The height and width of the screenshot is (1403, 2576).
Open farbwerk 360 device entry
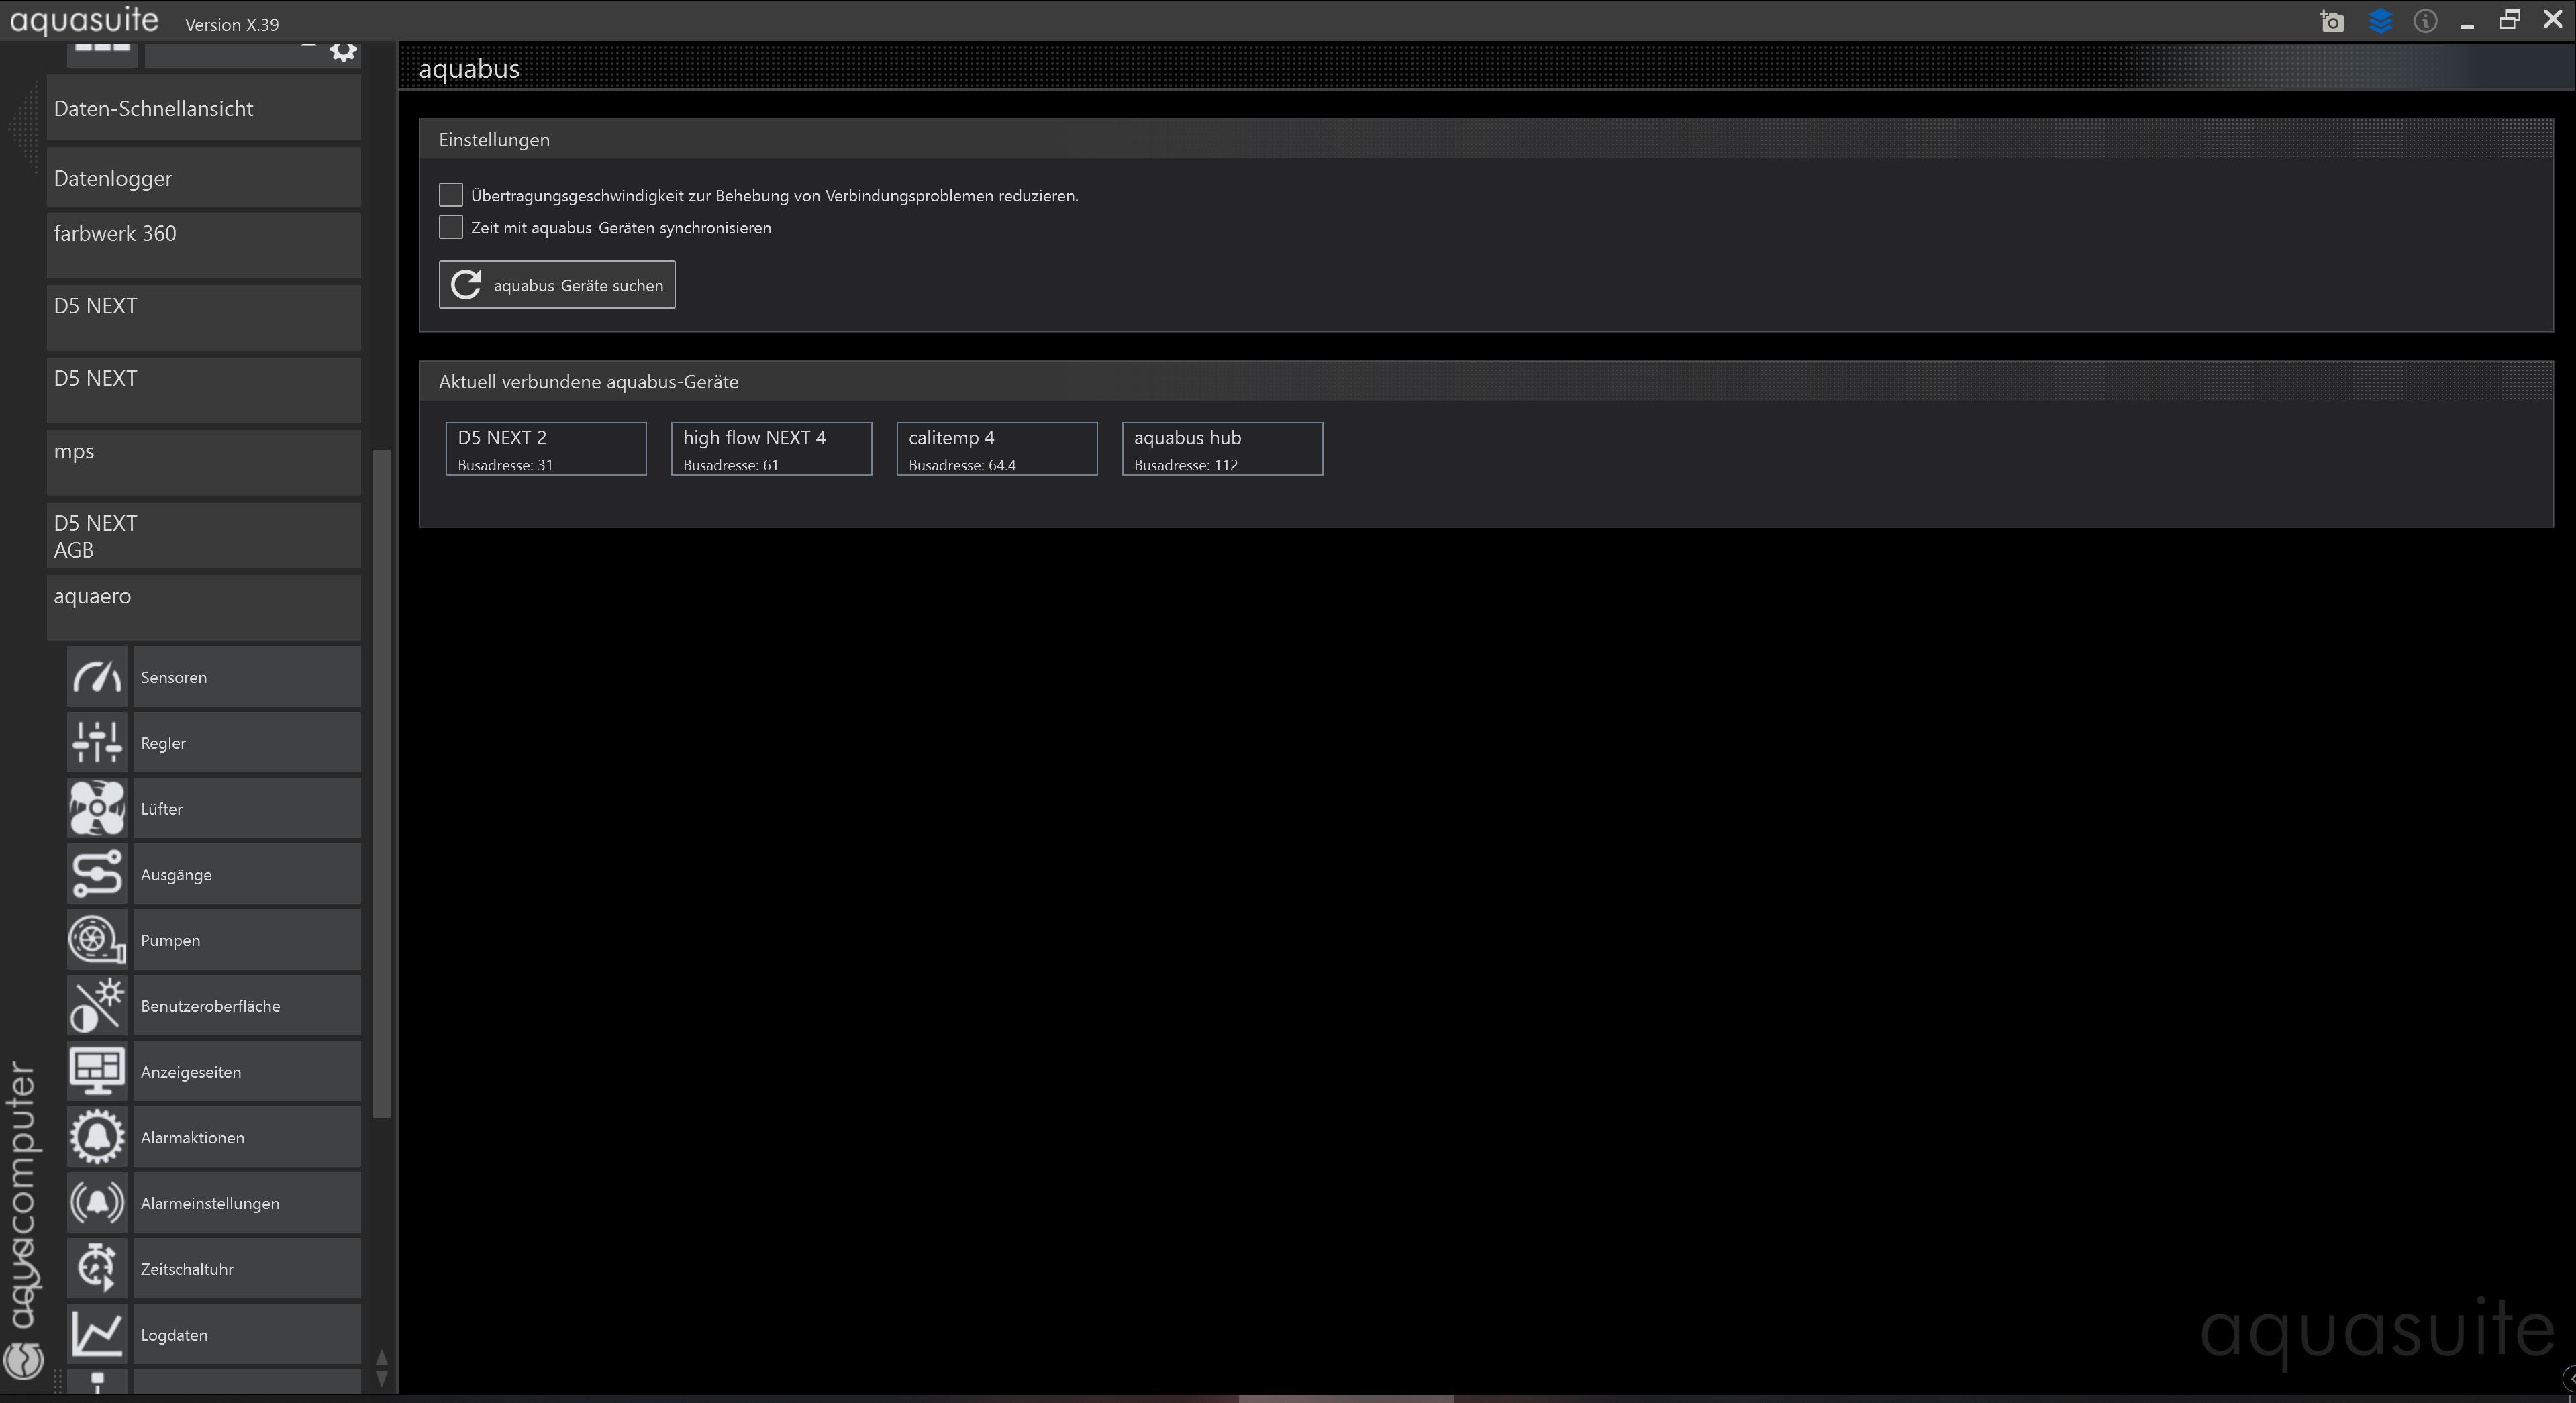point(204,246)
